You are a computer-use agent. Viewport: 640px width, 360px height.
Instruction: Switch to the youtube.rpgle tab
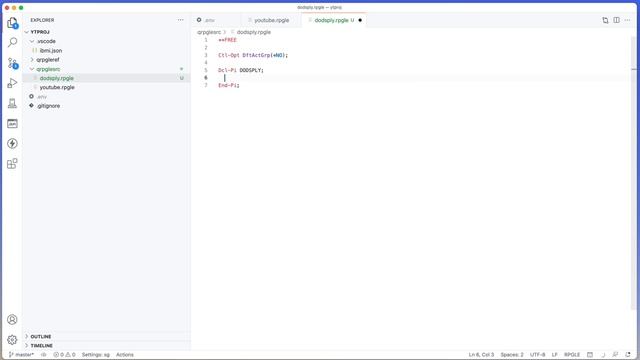pyautogui.click(x=271, y=20)
